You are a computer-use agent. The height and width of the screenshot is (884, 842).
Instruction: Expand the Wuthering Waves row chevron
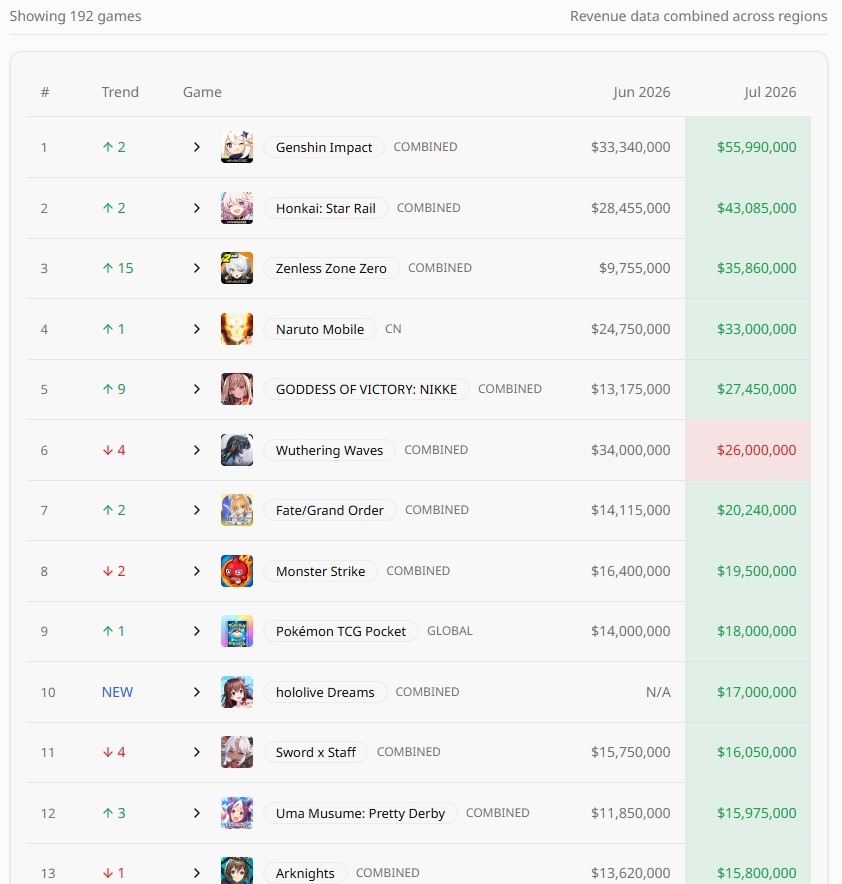[197, 450]
